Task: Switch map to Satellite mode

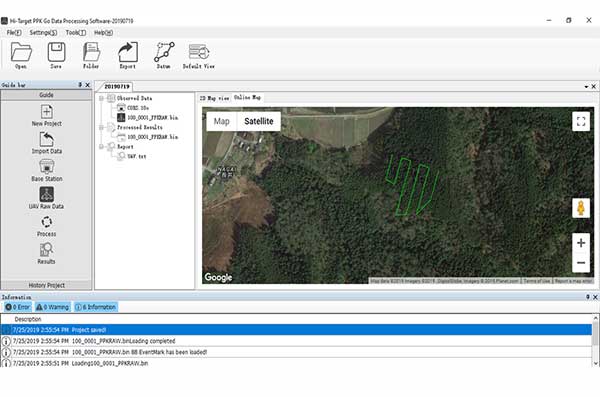Action: point(259,121)
